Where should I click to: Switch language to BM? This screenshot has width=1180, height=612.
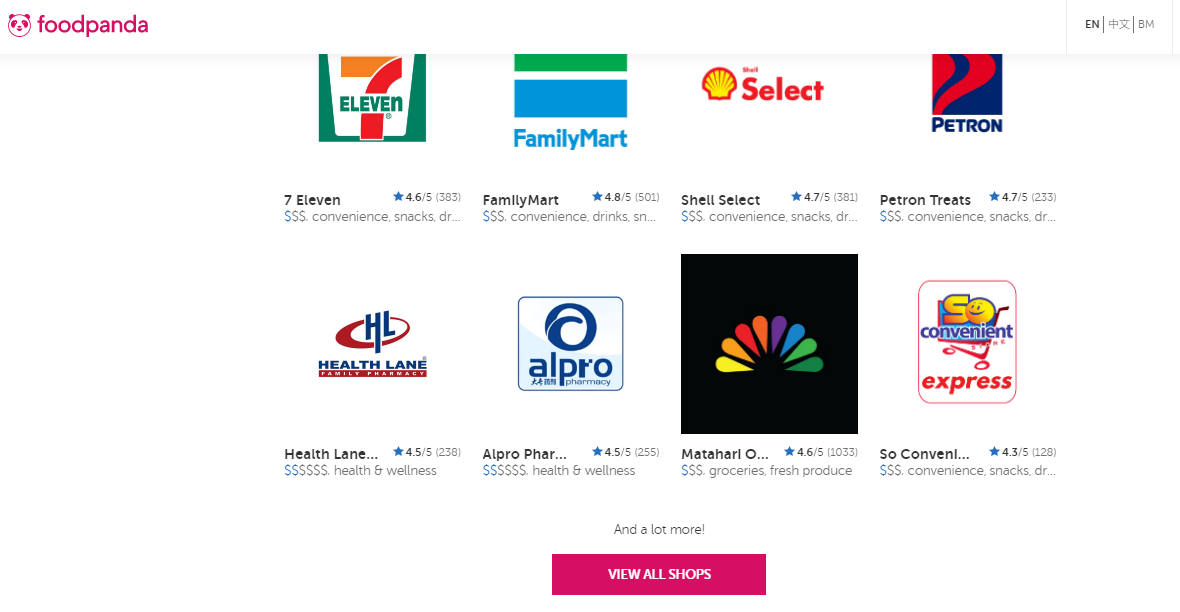1146,24
